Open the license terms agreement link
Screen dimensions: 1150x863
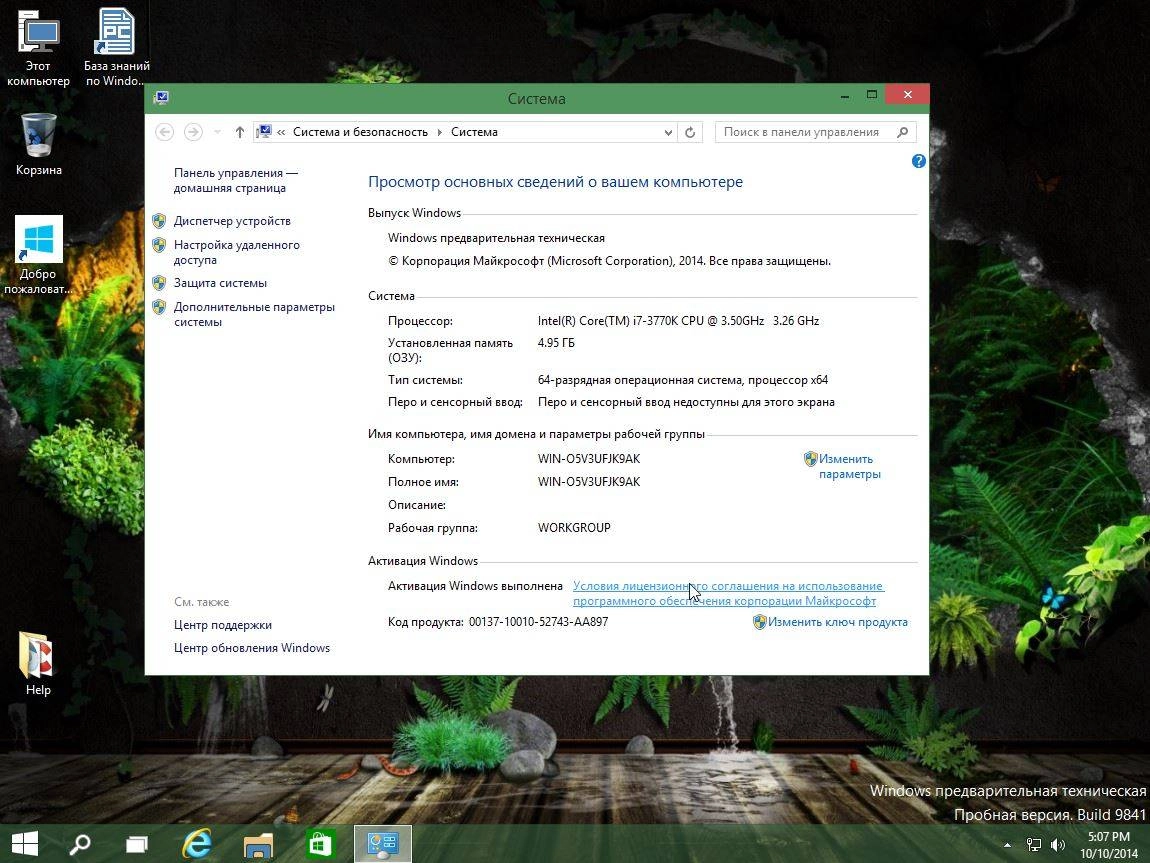[728, 593]
